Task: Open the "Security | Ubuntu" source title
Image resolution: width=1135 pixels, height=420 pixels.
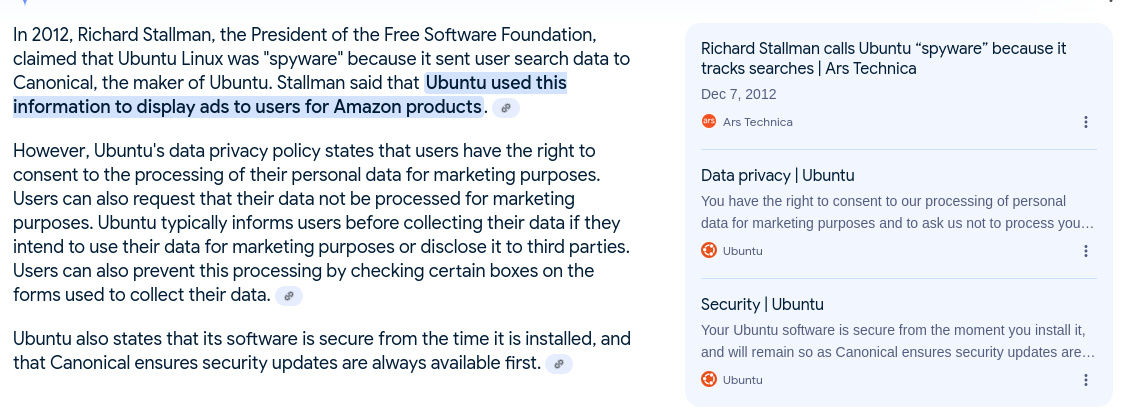Action: (762, 304)
